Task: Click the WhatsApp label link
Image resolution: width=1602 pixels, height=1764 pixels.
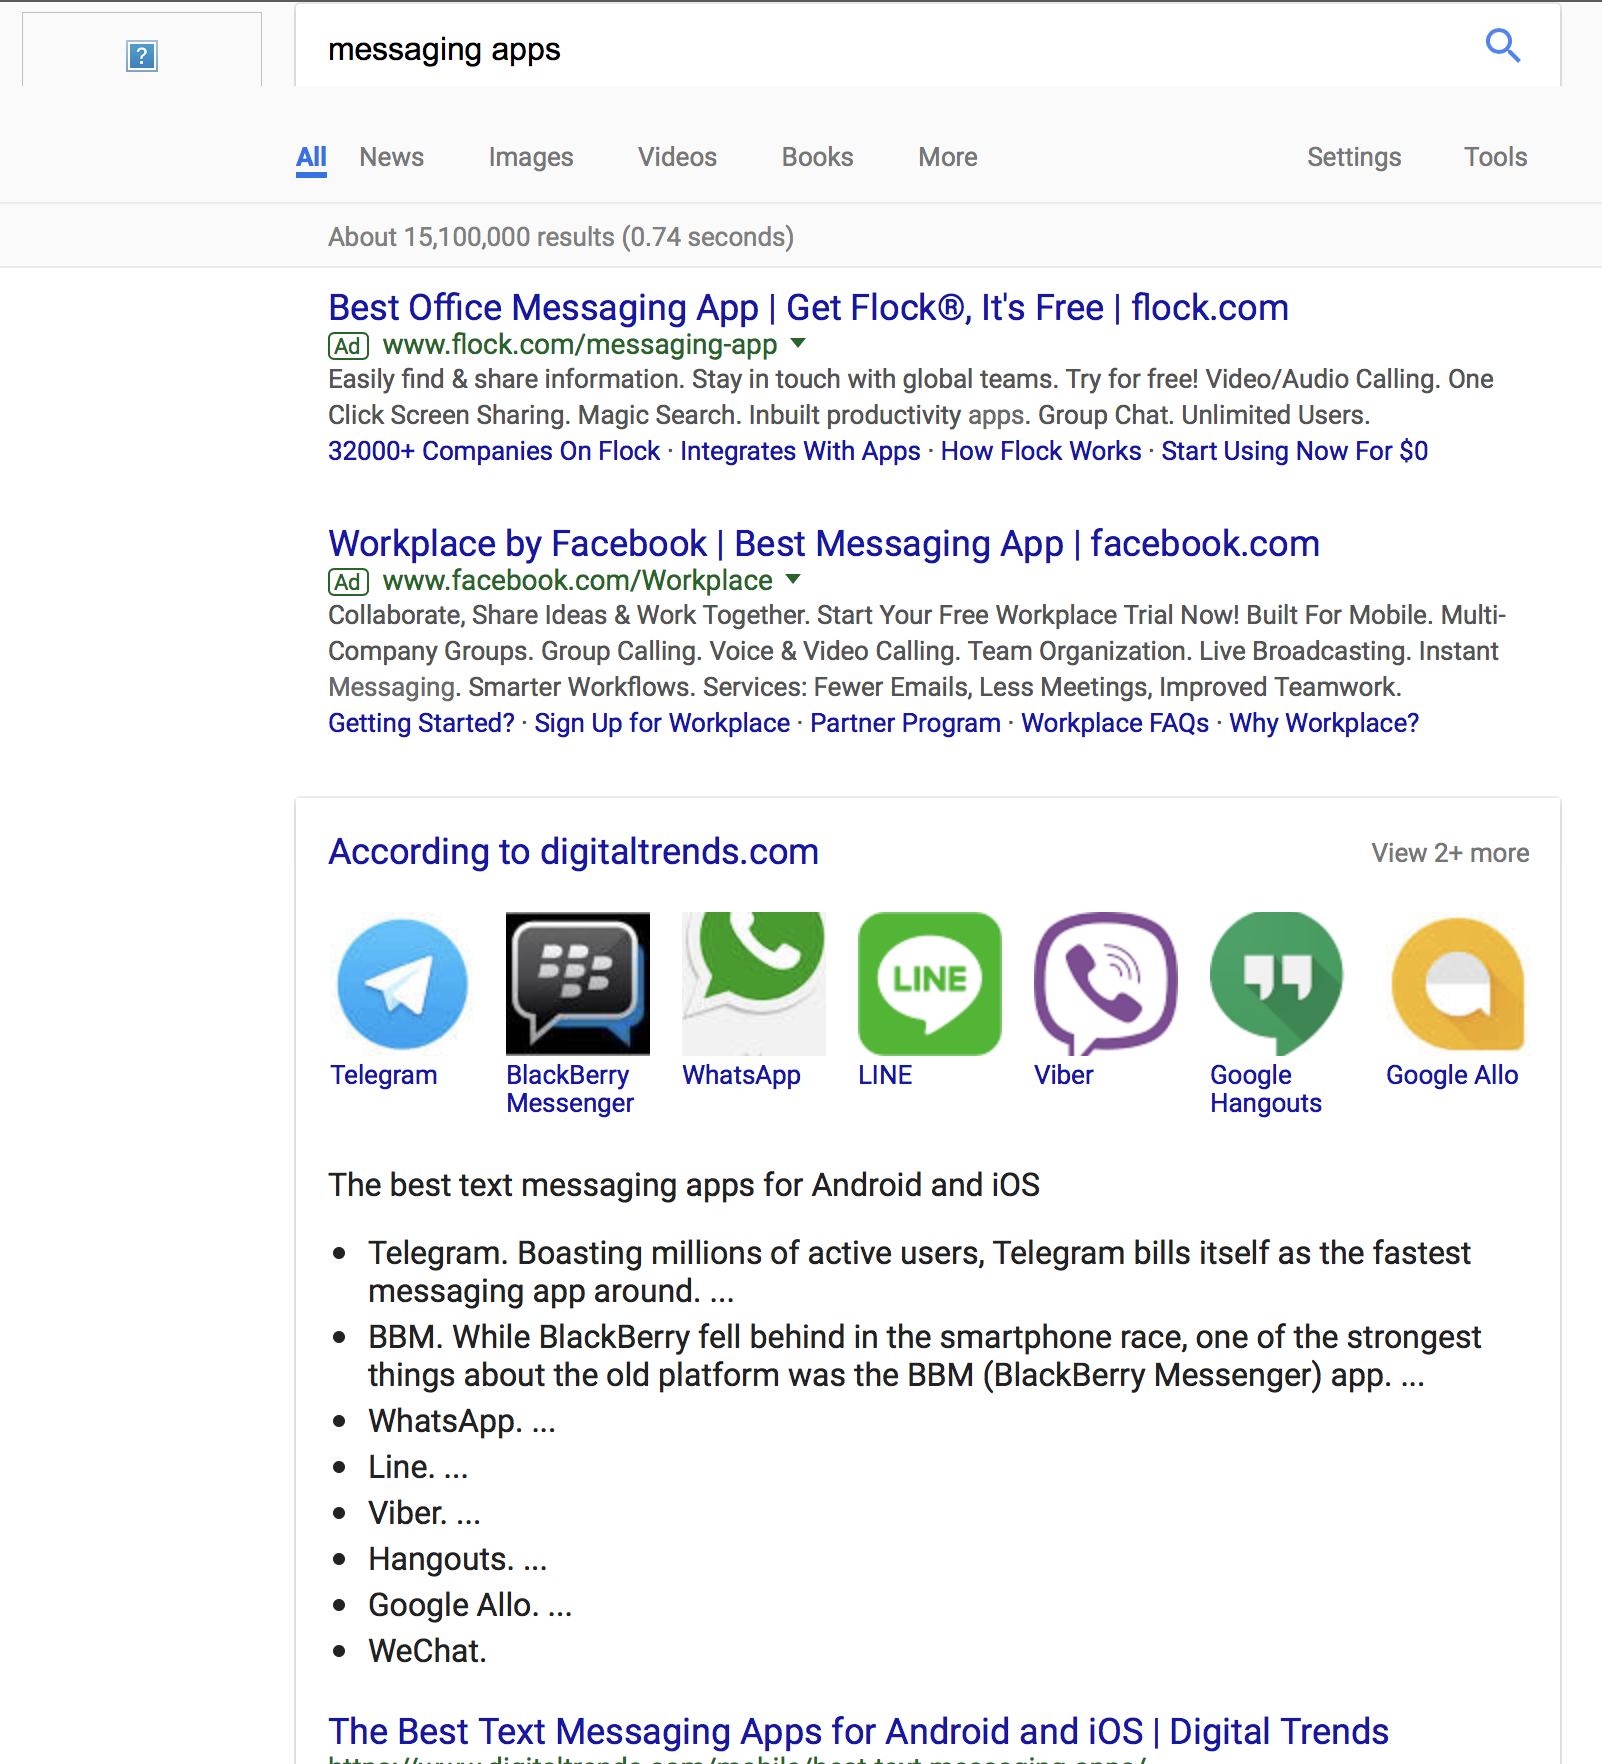Action: point(741,1075)
